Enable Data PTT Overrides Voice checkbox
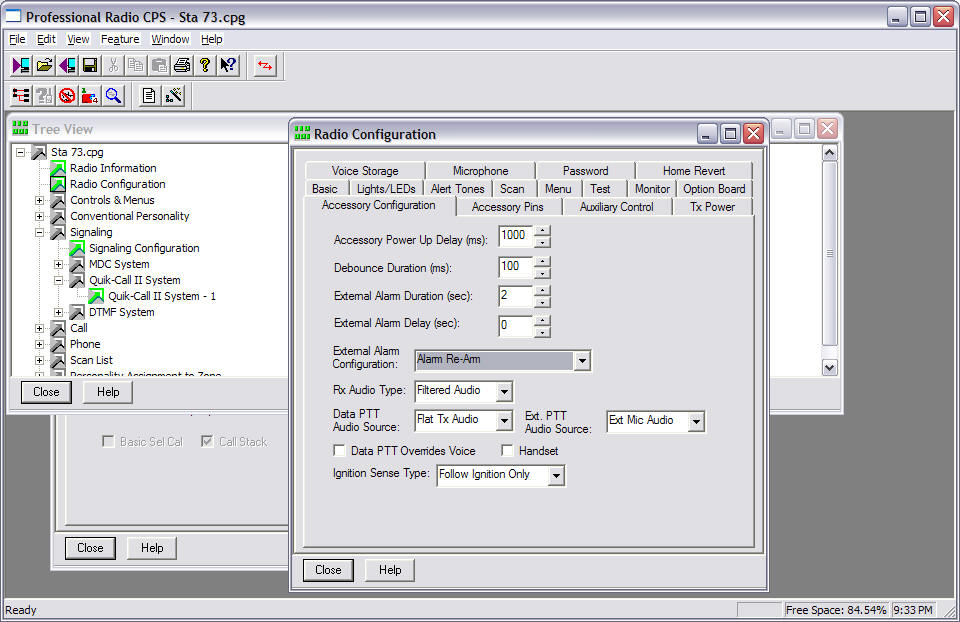This screenshot has width=960, height=622. 340,451
